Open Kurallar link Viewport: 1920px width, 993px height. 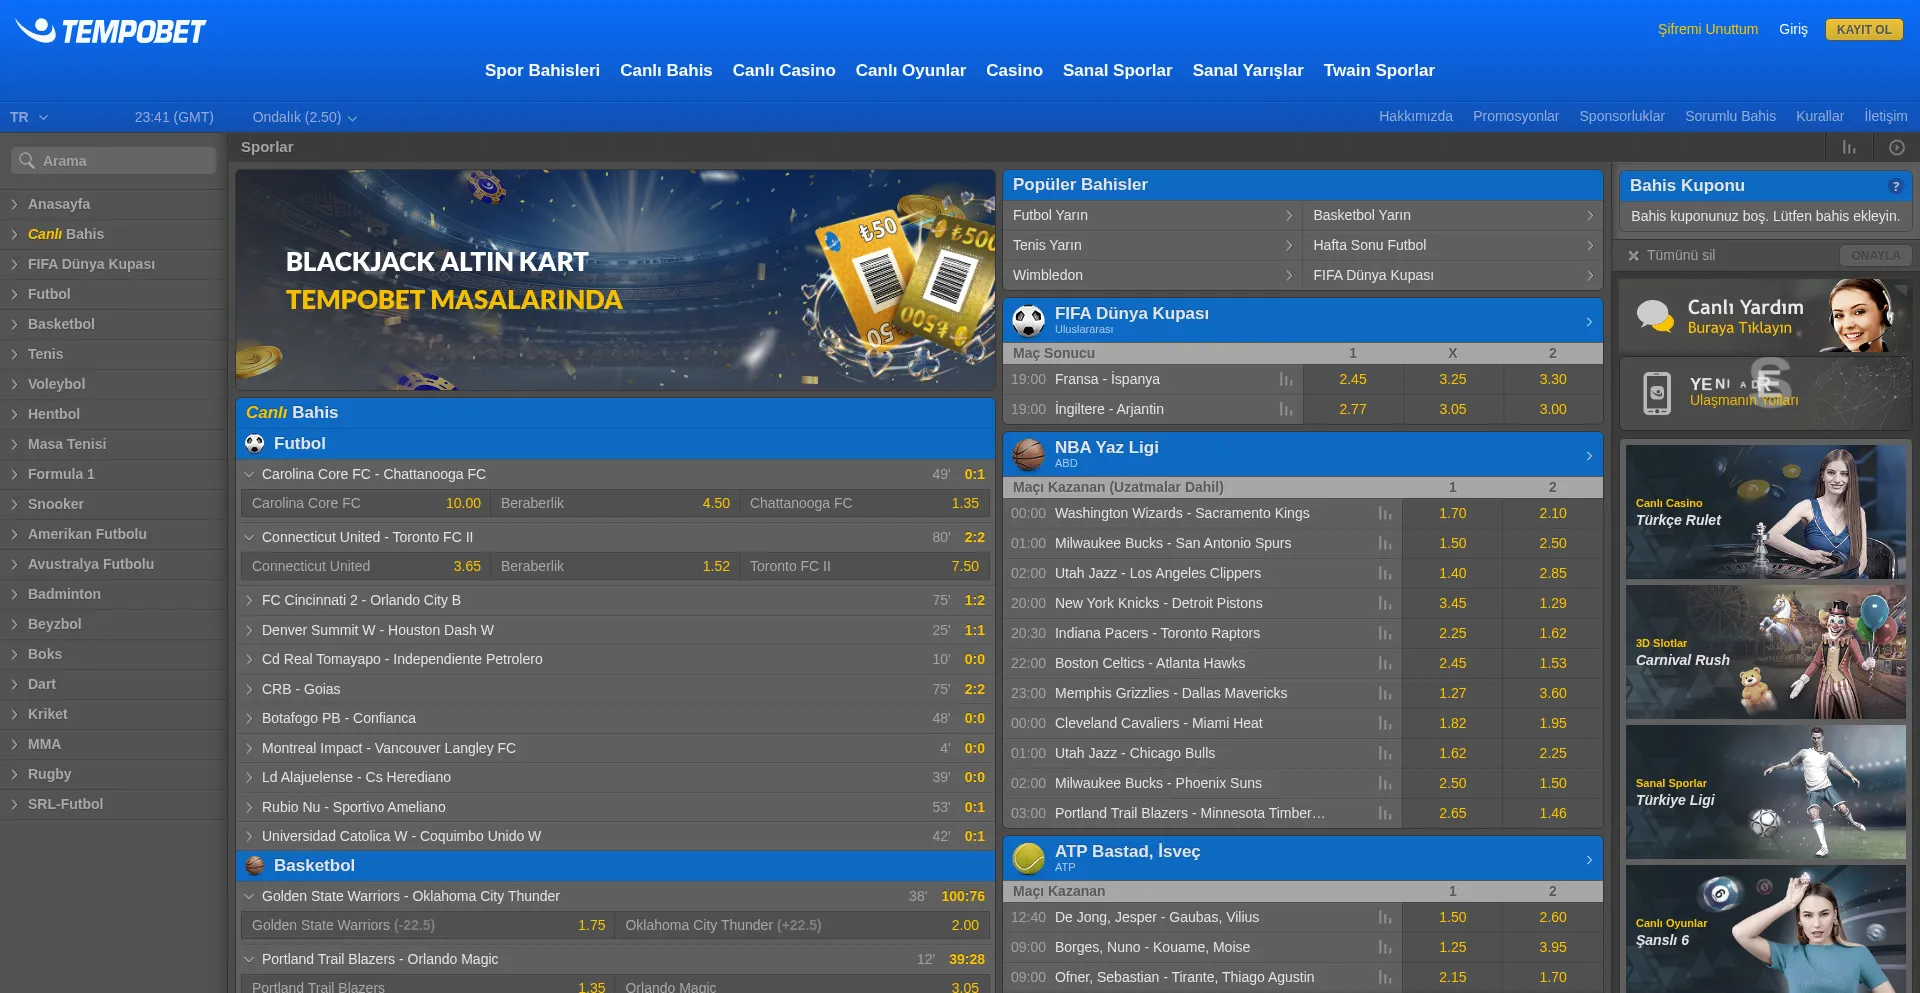coord(1820,117)
